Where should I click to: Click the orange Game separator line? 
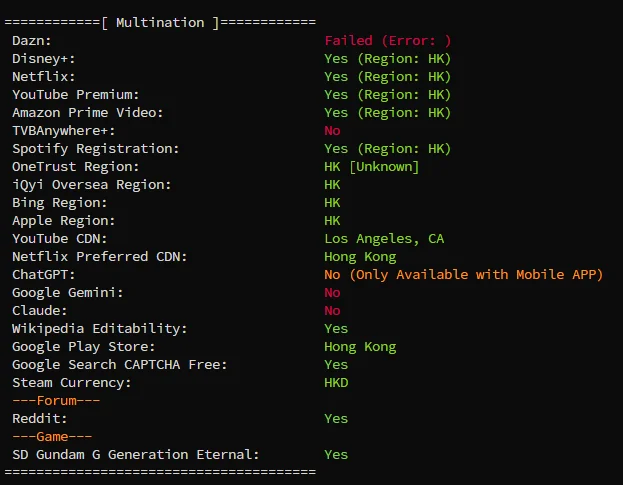(x=52, y=437)
